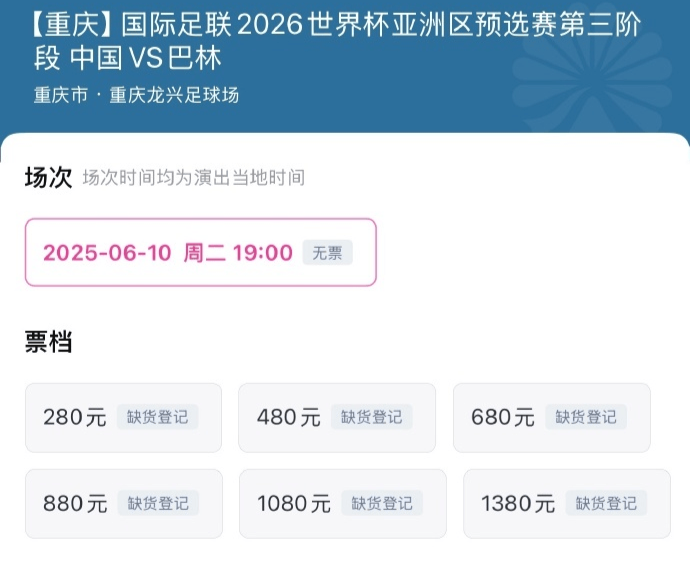Screen dimensions: 690x561
Task: Click the 无票 tag on session
Action: (x=327, y=253)
